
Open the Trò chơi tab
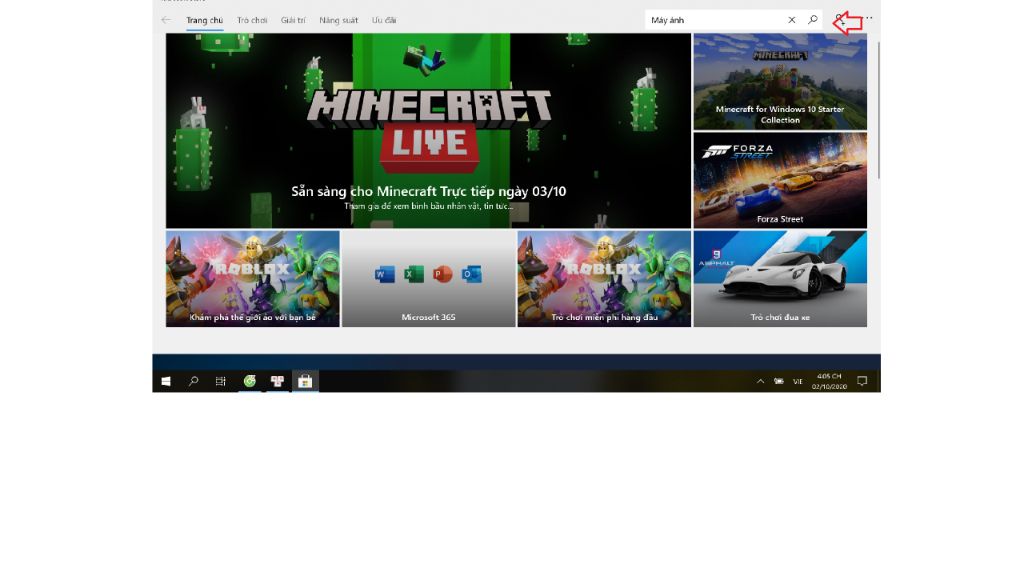(252, 20)
